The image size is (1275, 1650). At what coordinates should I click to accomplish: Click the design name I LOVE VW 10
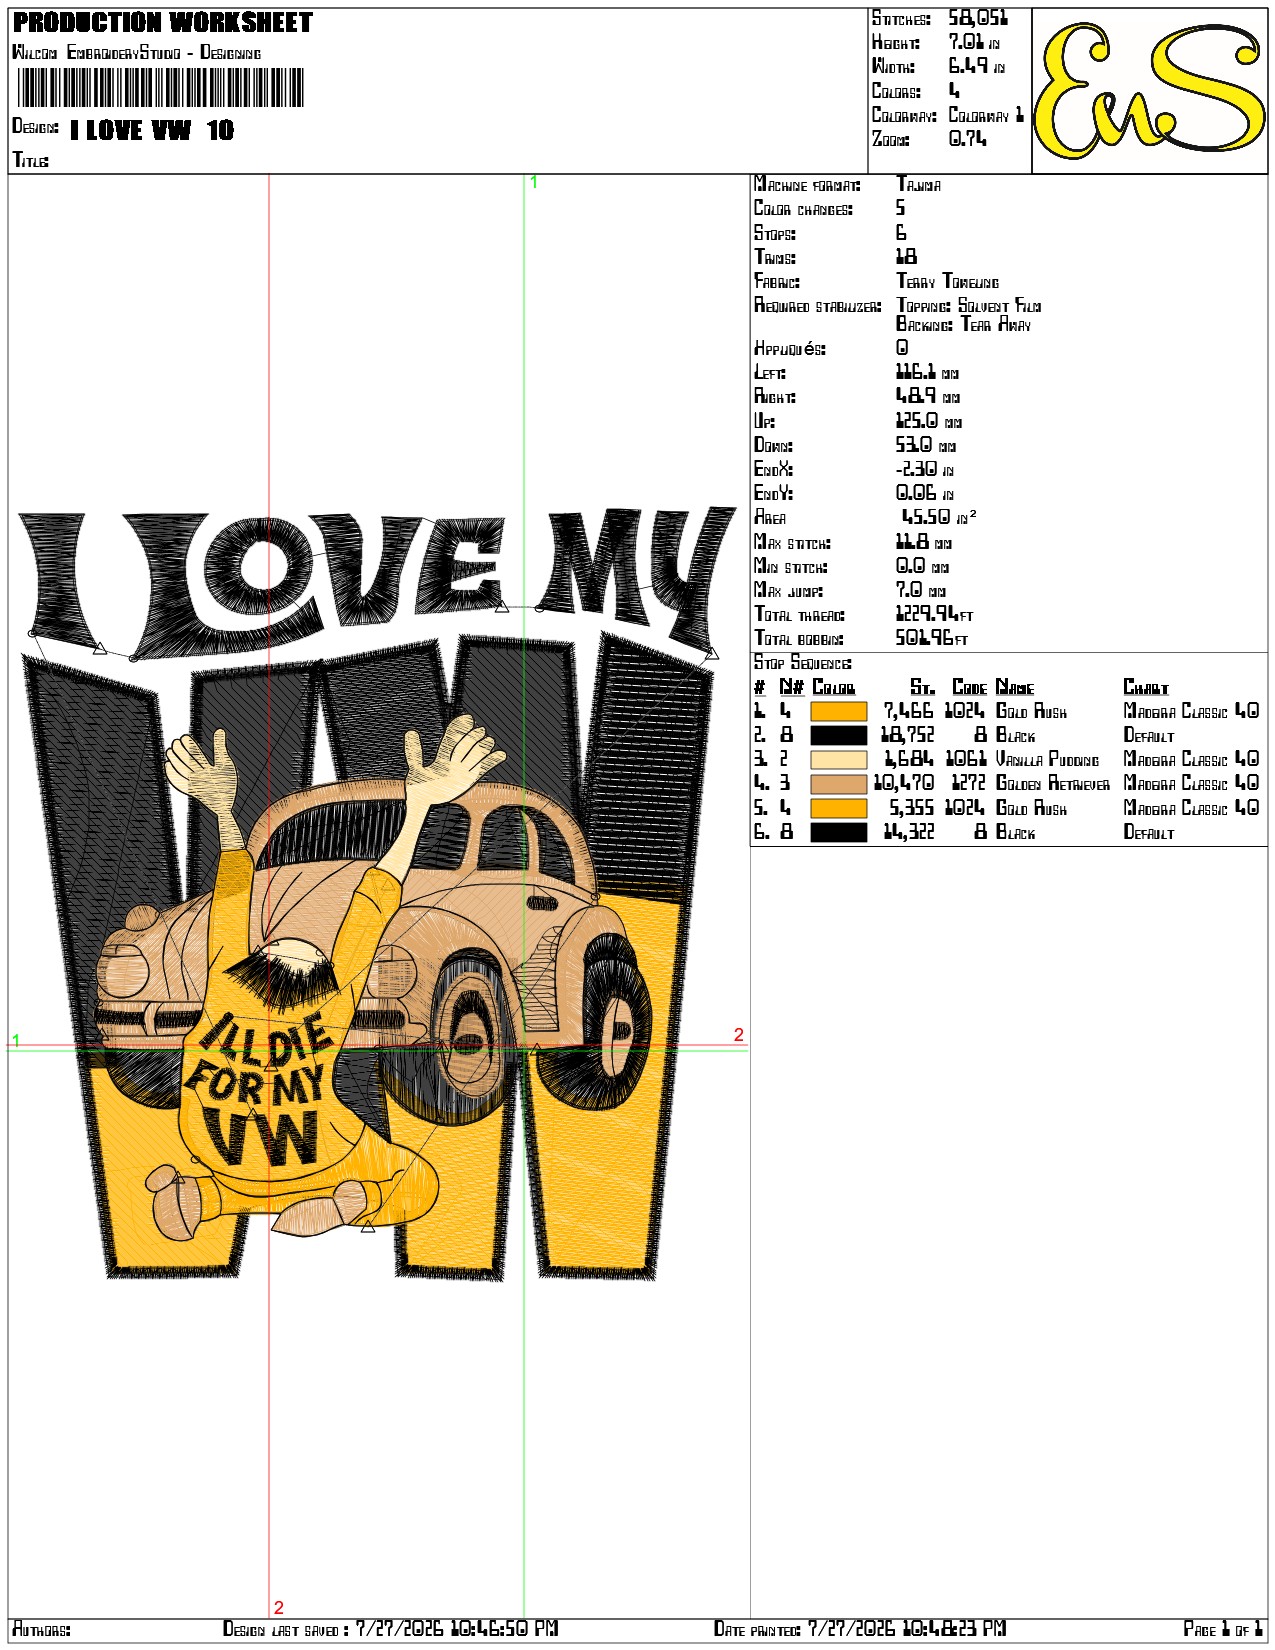pyautogui.click(x=152, y=130)
